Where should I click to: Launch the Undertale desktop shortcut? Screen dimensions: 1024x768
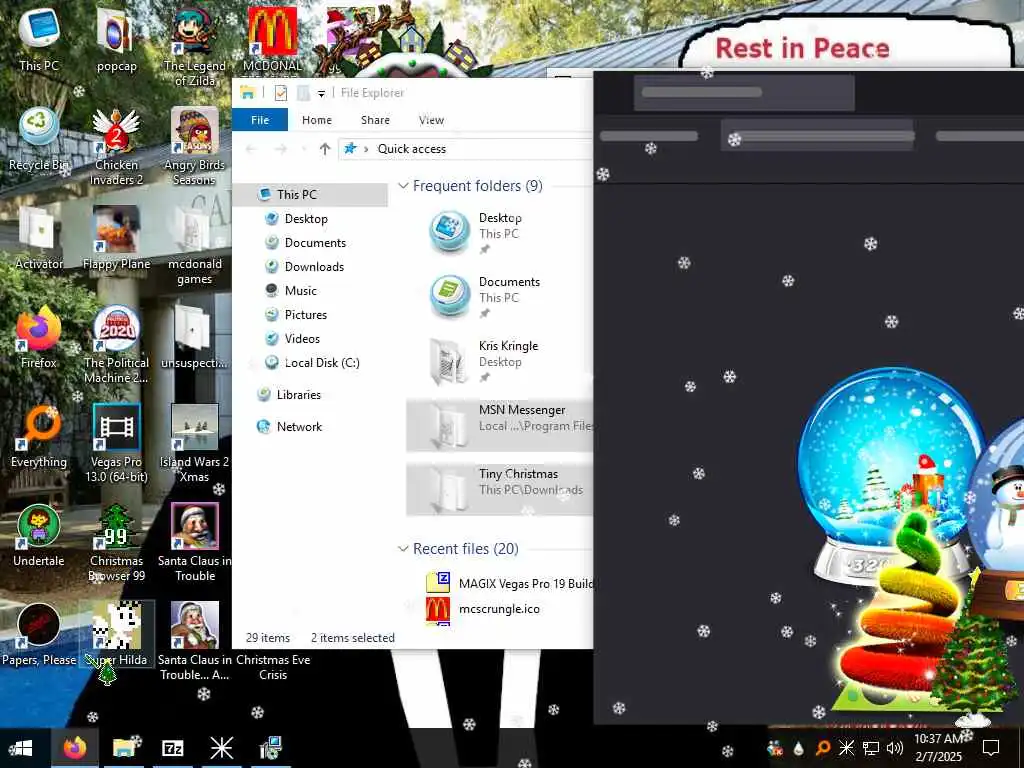point(39,536)
